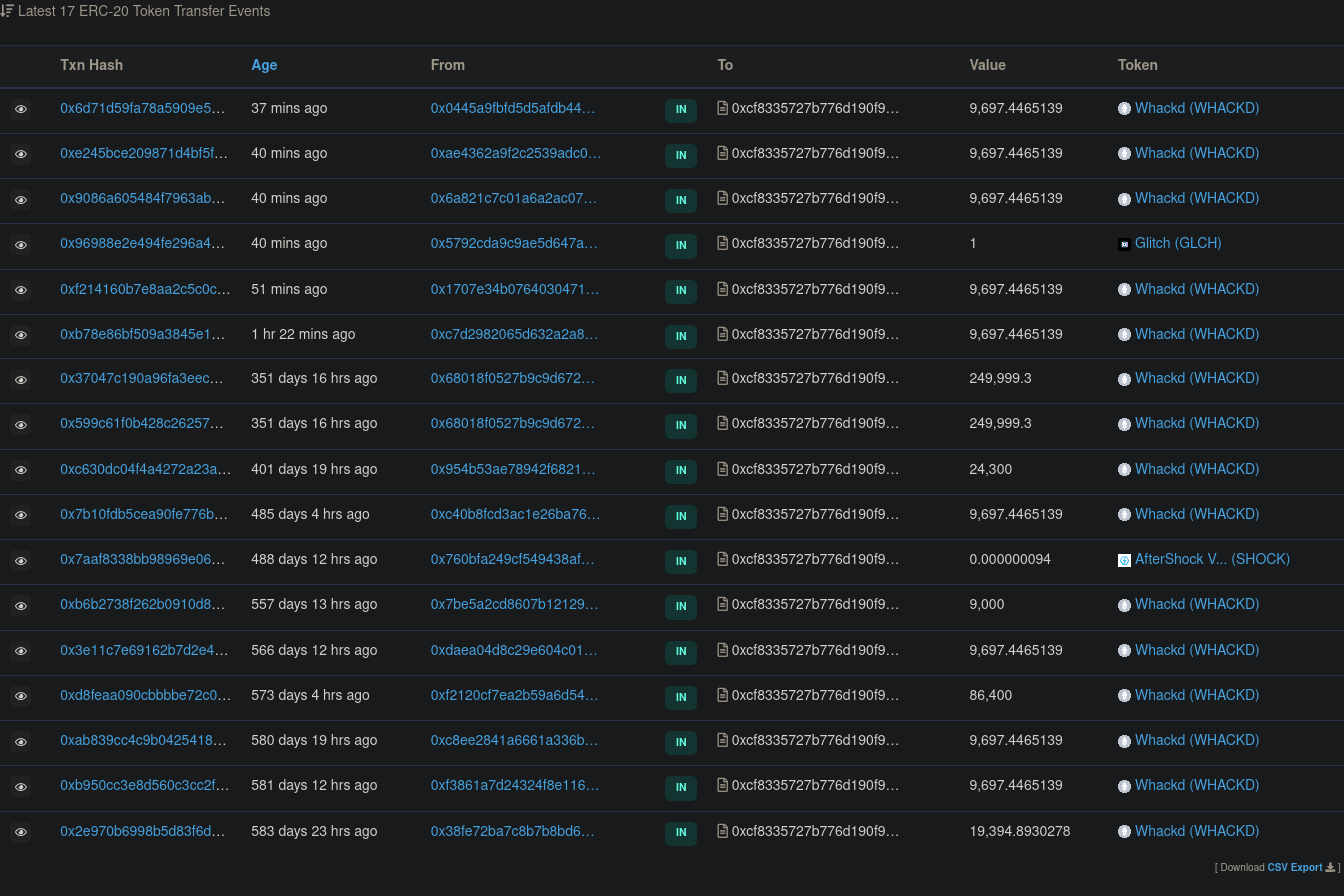Click eye icon for txn 0x96988e2e494fe296a4

(x=20, y=245)
